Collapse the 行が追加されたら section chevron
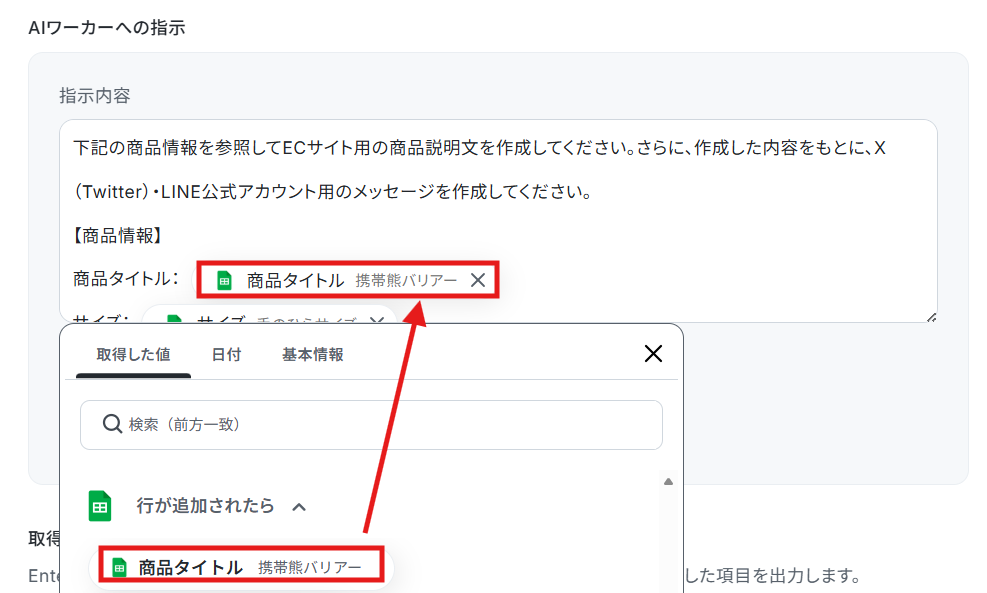 pyautogui.click(x=300, y=507)
